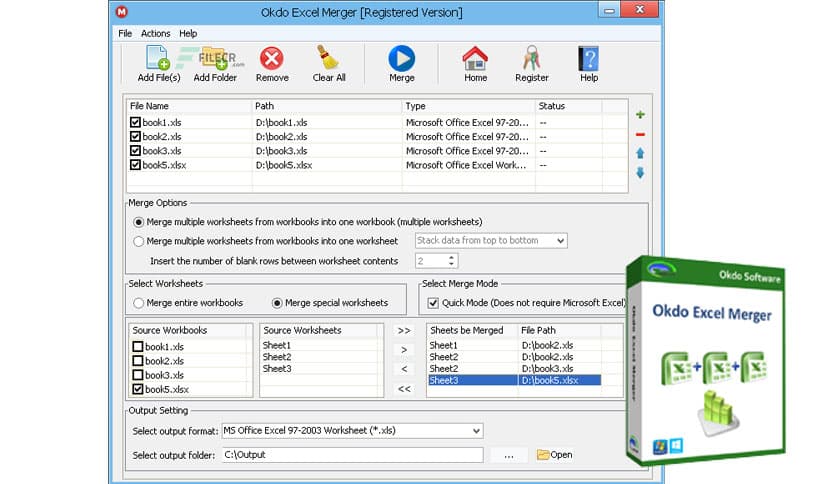
Task: Click the > add selected sheet button
Action: click(x=404, y=350)
